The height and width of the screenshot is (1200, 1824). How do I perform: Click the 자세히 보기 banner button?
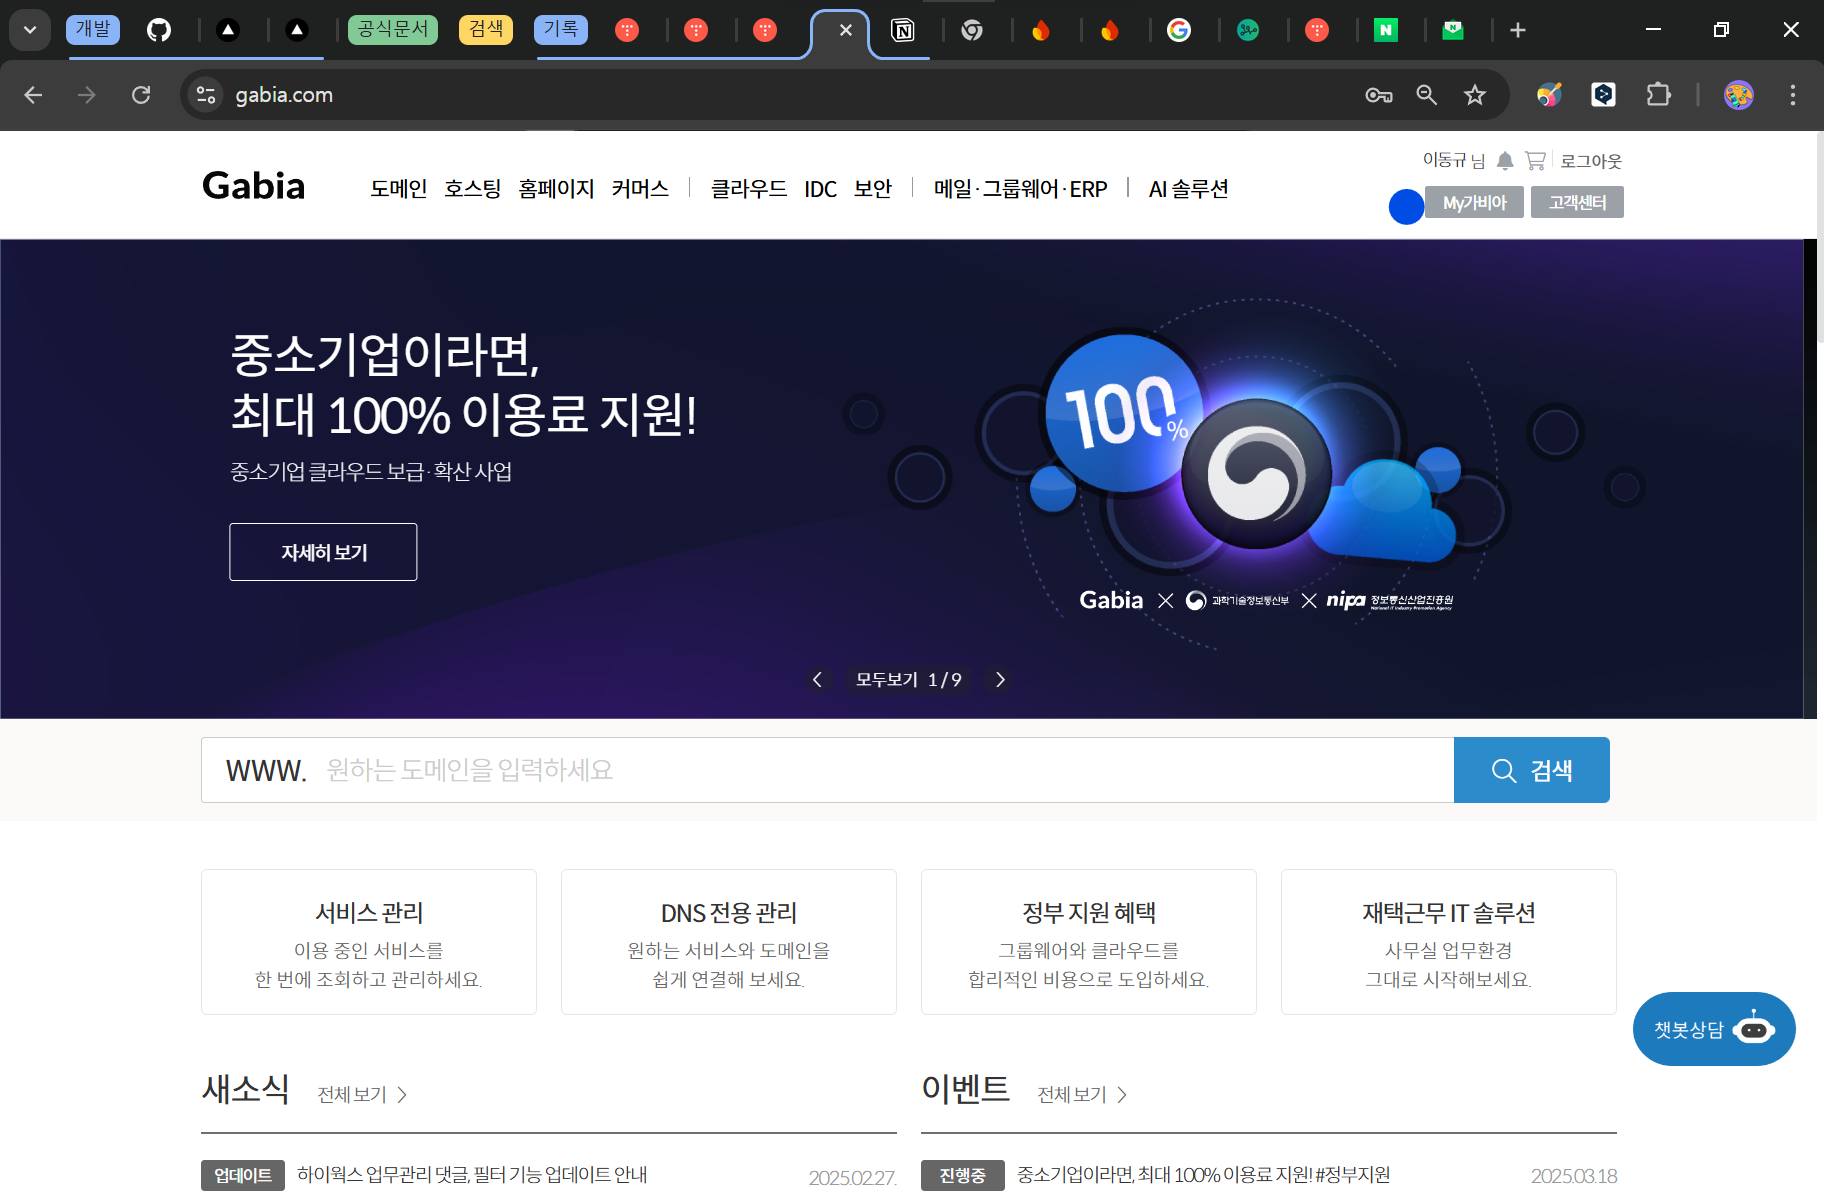[323, 552]
